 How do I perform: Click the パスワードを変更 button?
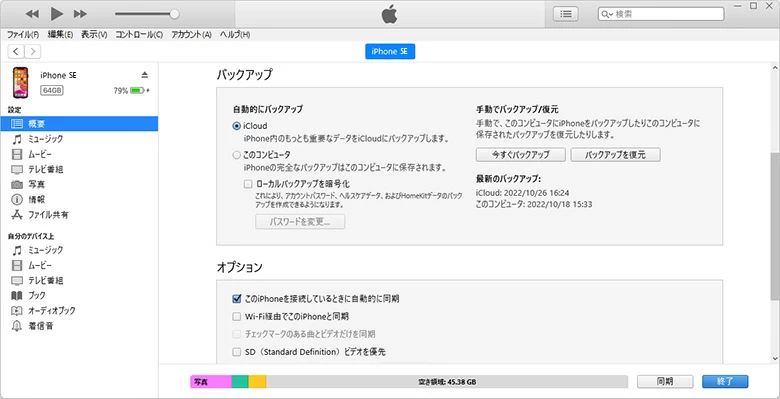point(300,221)
